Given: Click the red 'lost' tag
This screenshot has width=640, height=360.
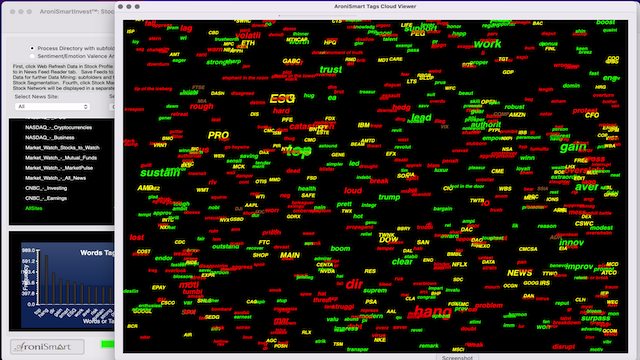Looking at the screenshot, I should (137, 237).
